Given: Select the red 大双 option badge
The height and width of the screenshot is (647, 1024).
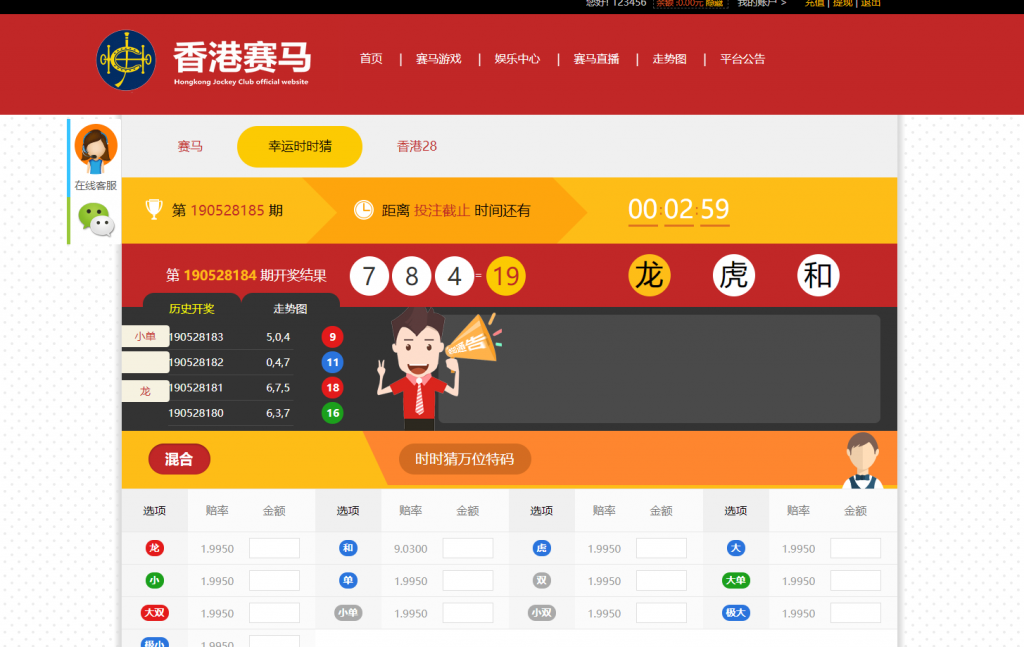Looking at the screenshot, I should tap(154, 613).
